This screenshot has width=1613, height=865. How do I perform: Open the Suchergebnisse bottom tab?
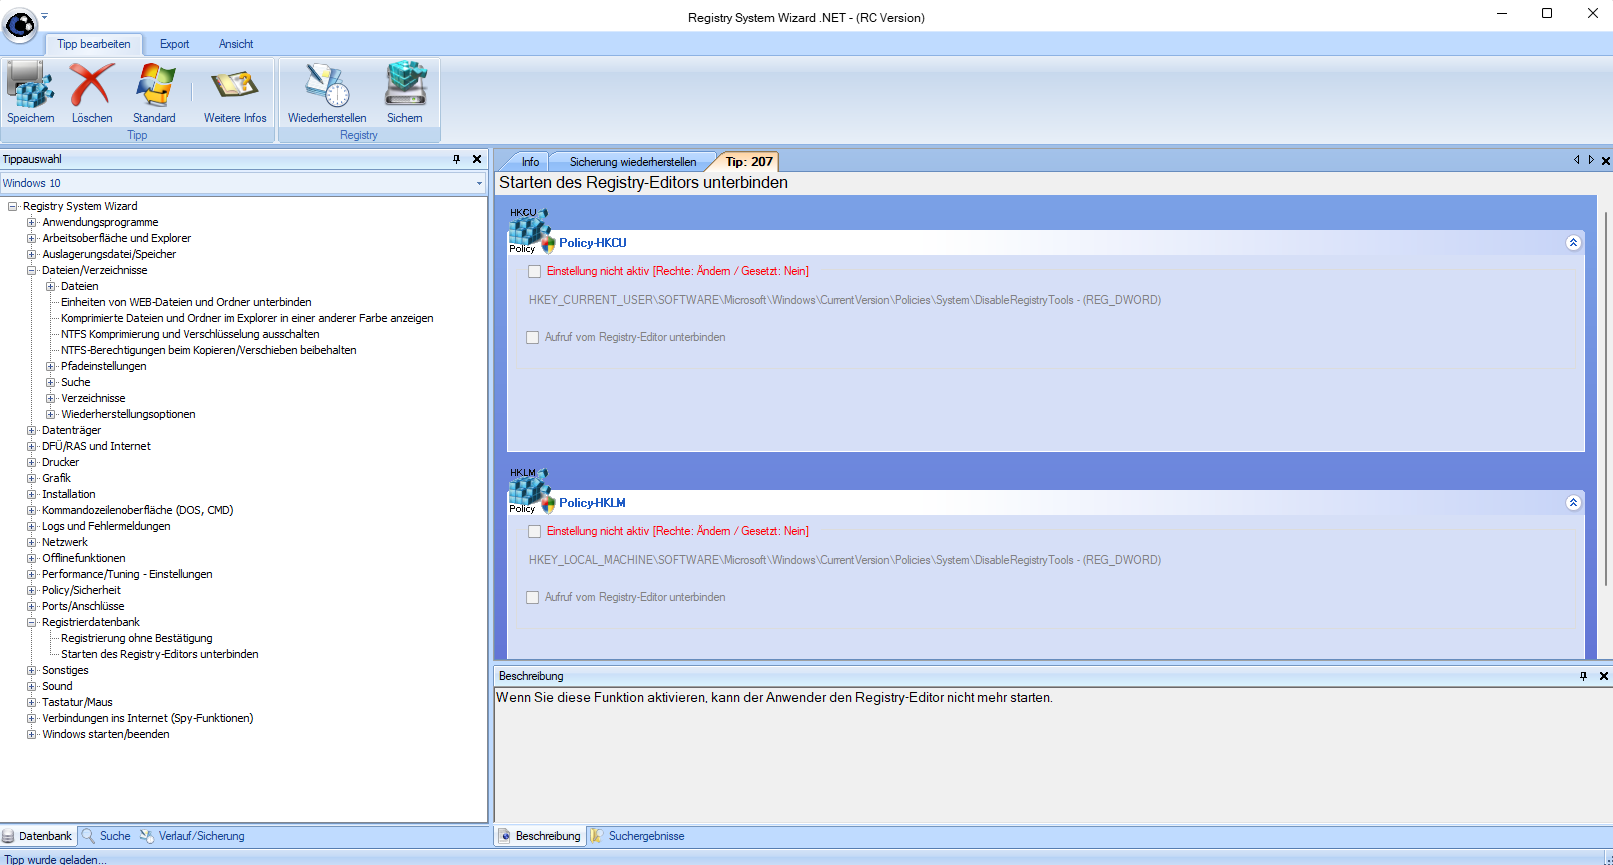pos(638,836)
